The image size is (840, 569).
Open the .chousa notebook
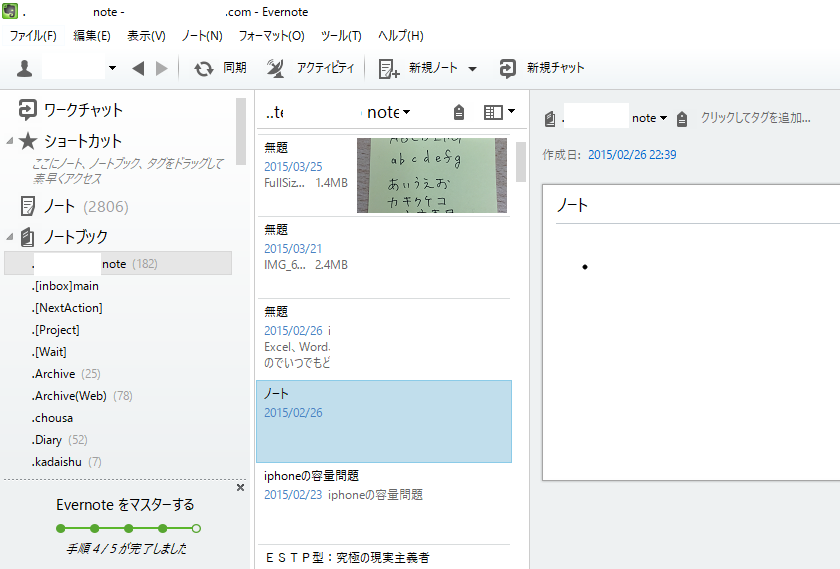point(52,418)
